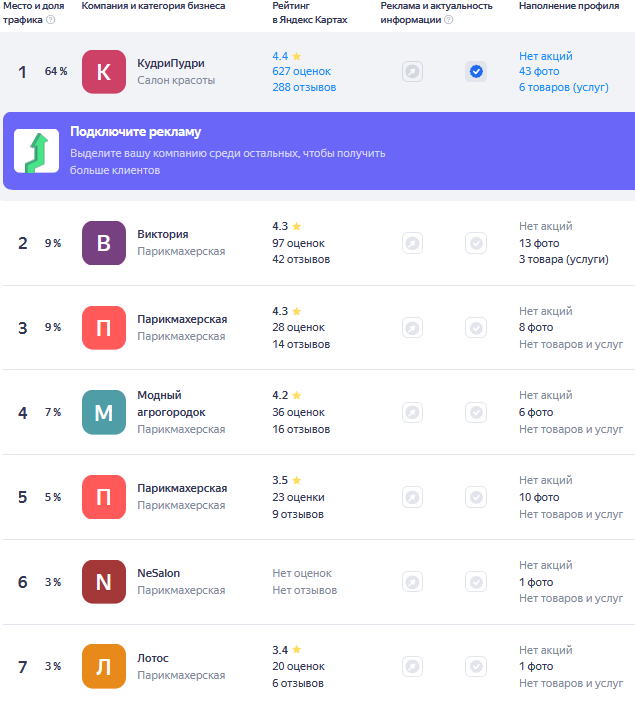635x705 pixels.
Task: Click the 36 оценок text
Action: (298, 412)
